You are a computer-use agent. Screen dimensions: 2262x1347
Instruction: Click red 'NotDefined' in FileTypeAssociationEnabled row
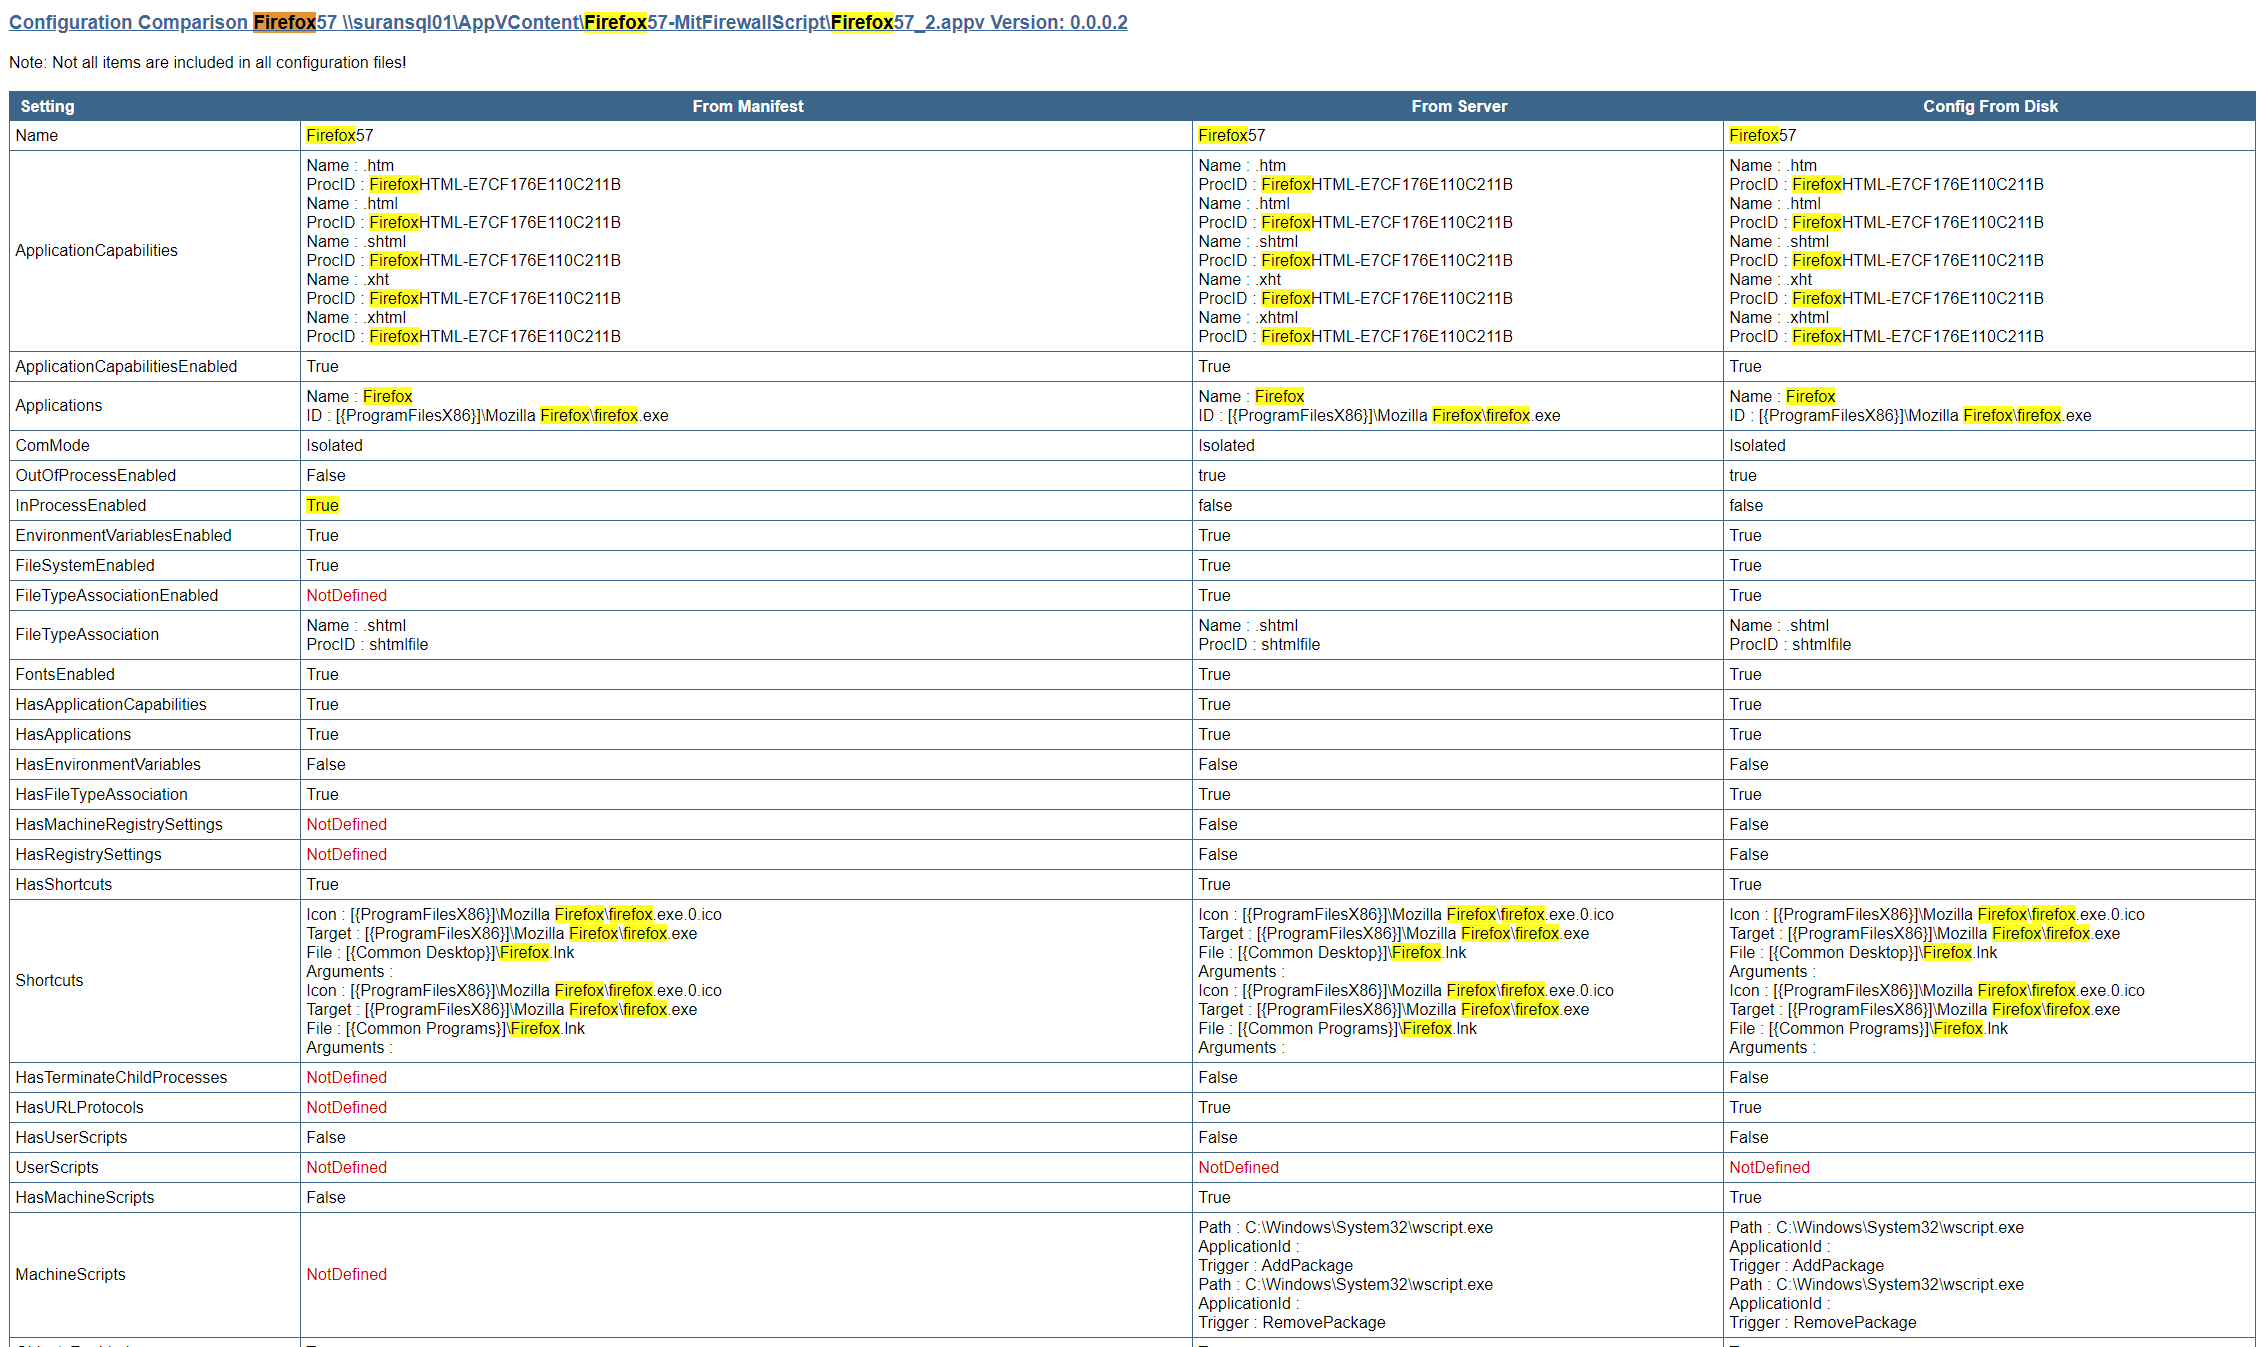click(346, 595)
